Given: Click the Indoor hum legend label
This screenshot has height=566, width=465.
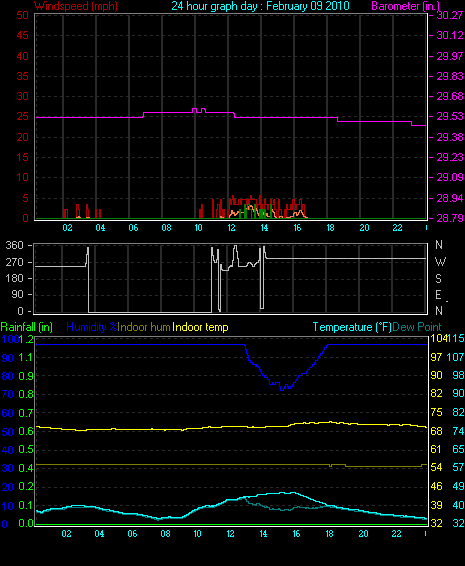Looking at the screenshot, I should click(144, 327).
